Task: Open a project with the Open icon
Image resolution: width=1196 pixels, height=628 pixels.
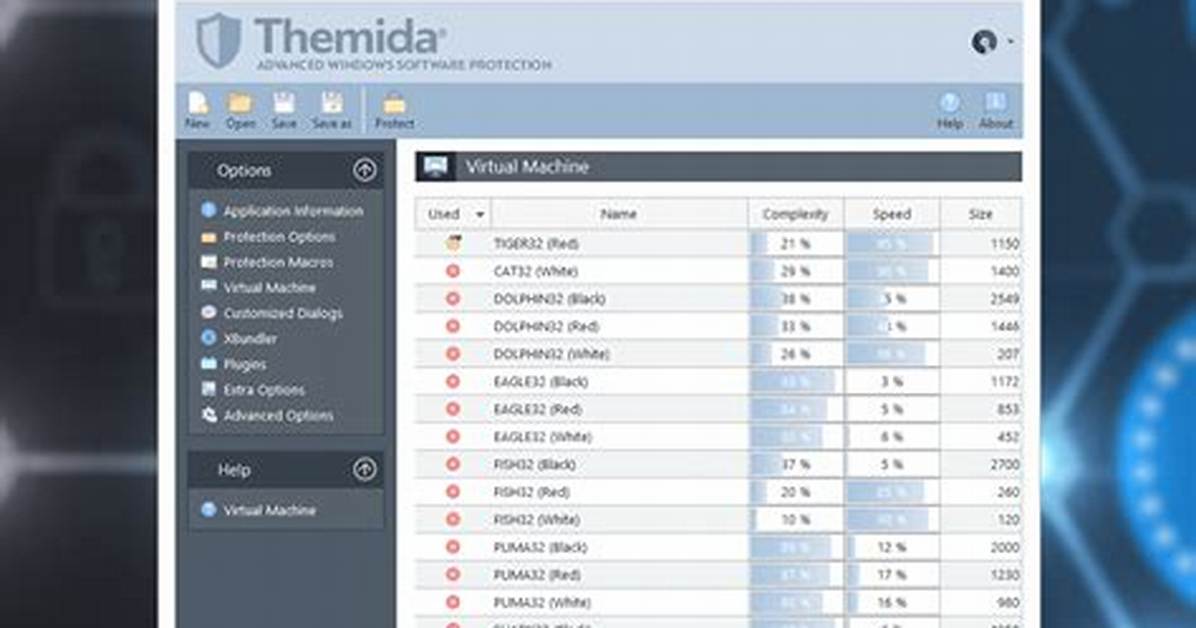Action: tap(240, 111)
